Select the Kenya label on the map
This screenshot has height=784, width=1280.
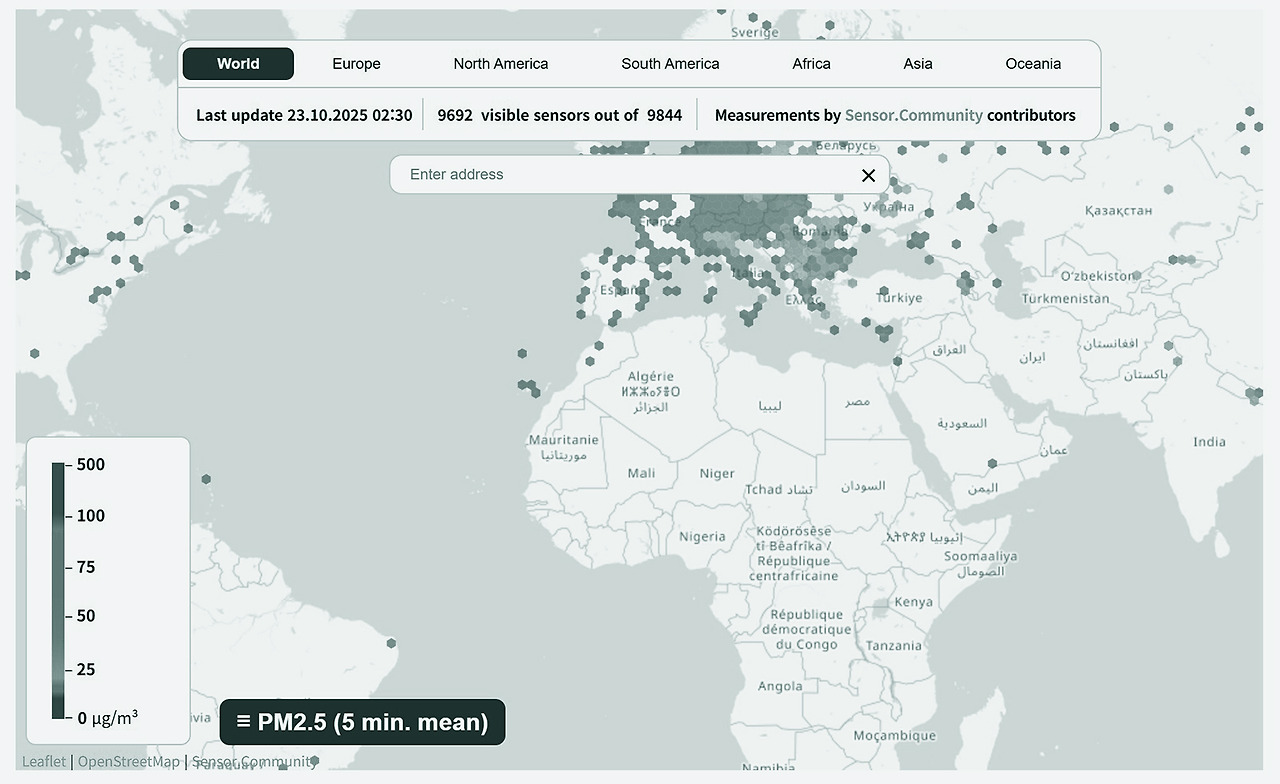point(914,602)
